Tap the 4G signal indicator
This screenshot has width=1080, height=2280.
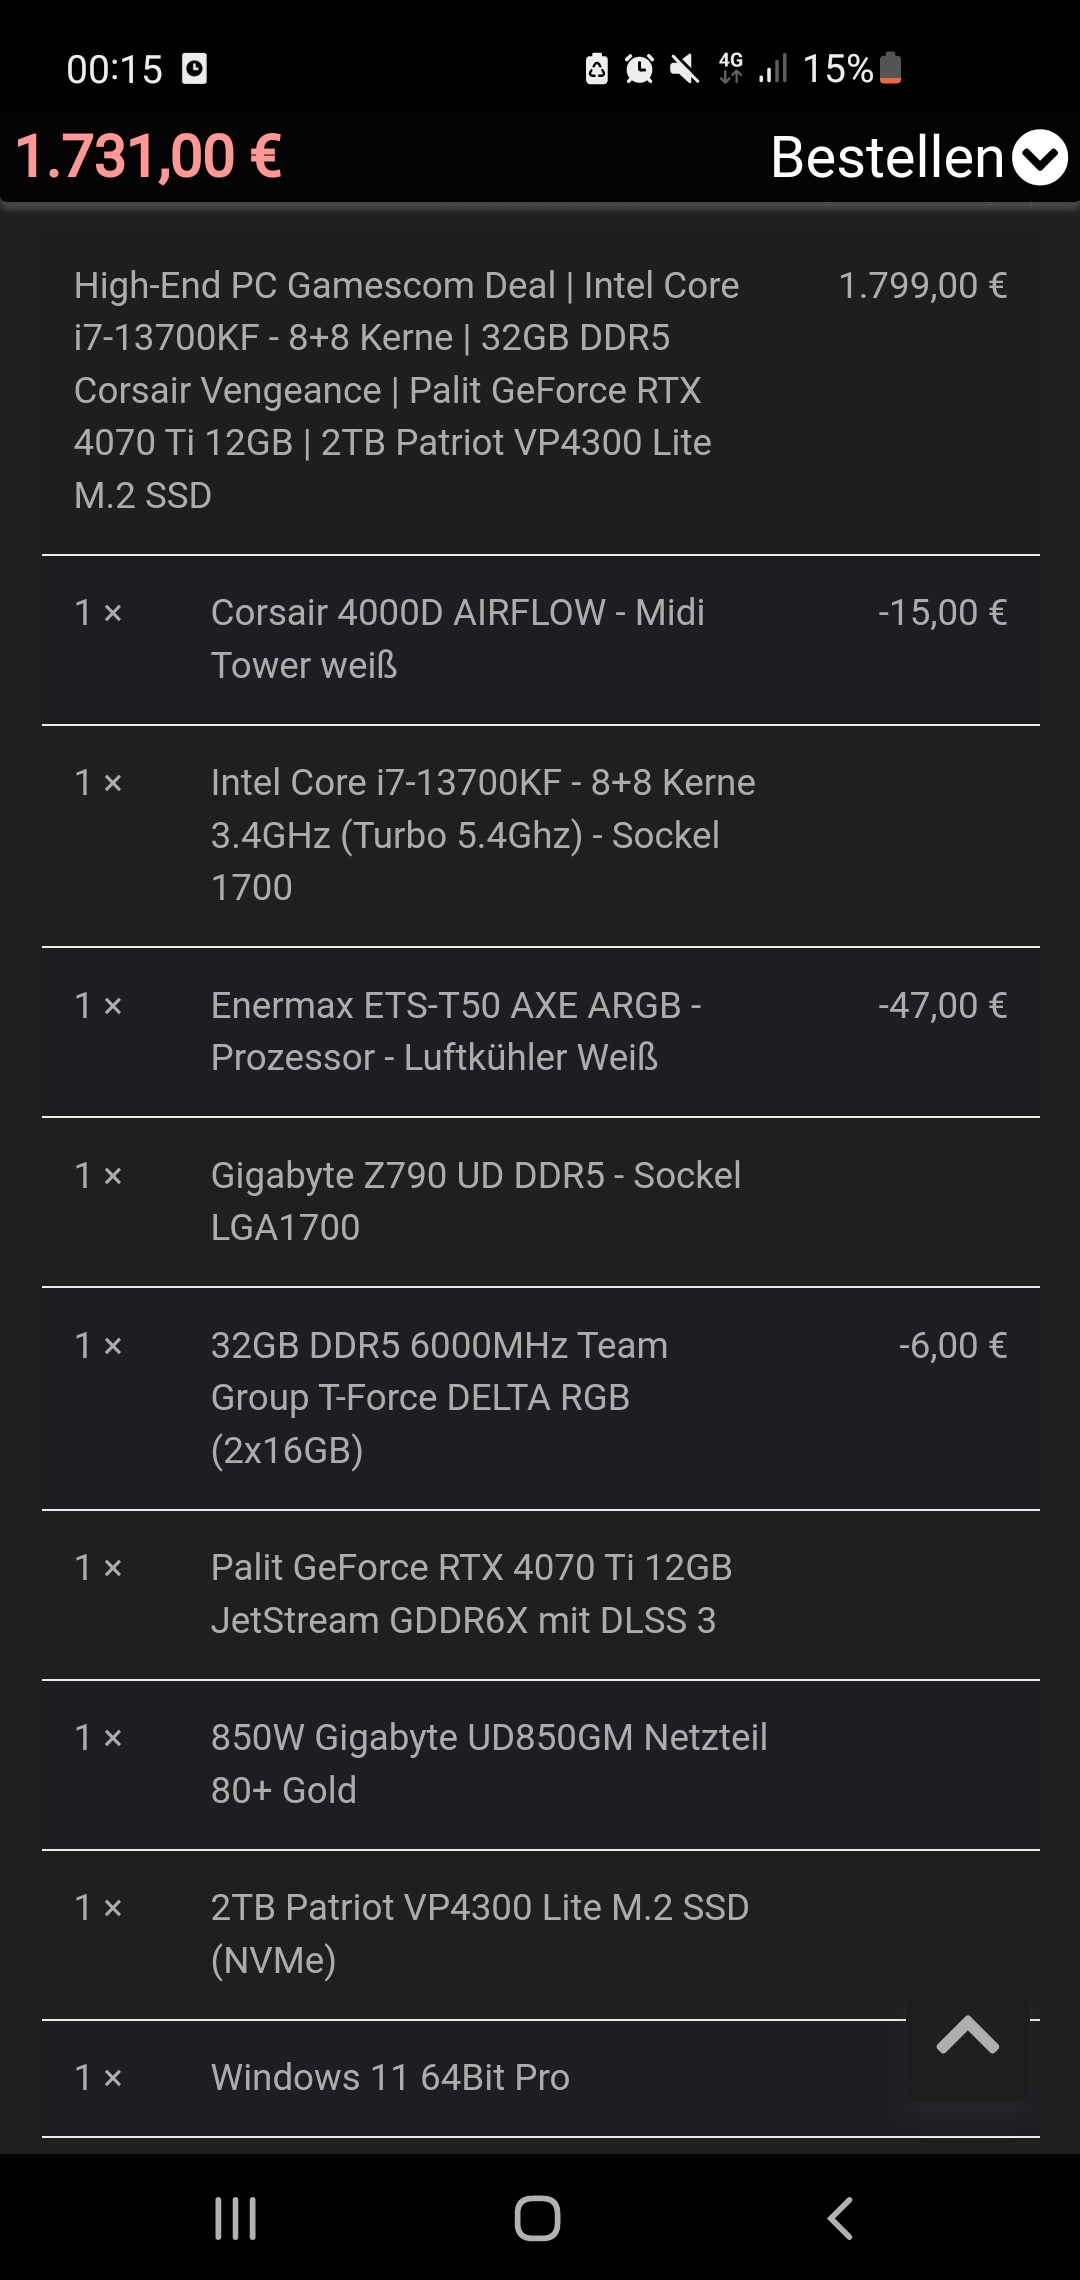(x=731, y=68)
